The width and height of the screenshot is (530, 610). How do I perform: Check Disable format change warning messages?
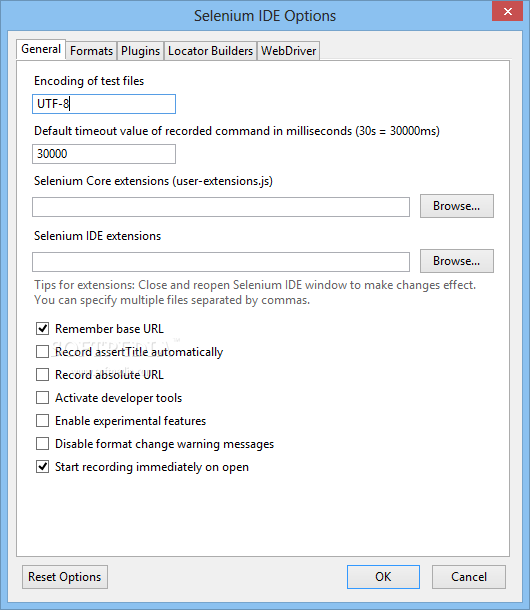(42, 443)
